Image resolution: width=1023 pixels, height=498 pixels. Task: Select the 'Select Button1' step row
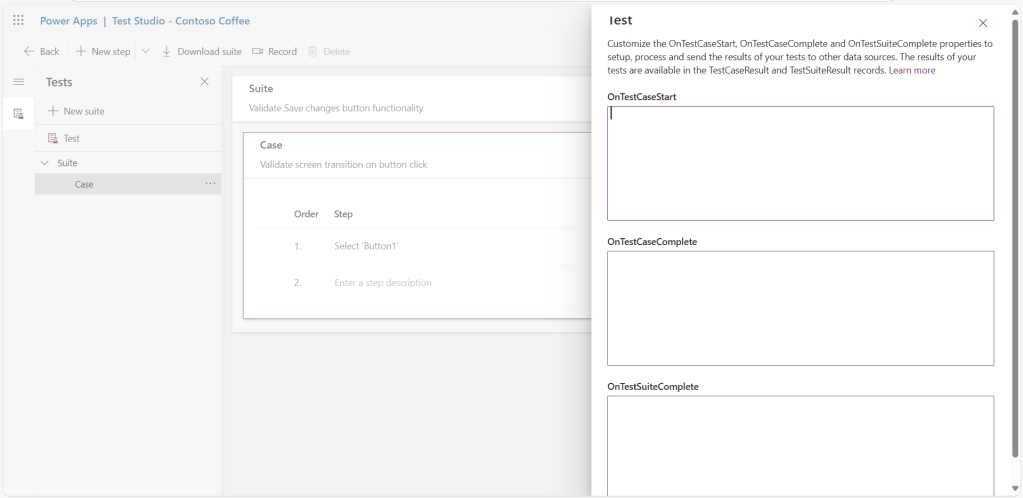(366, 246)
